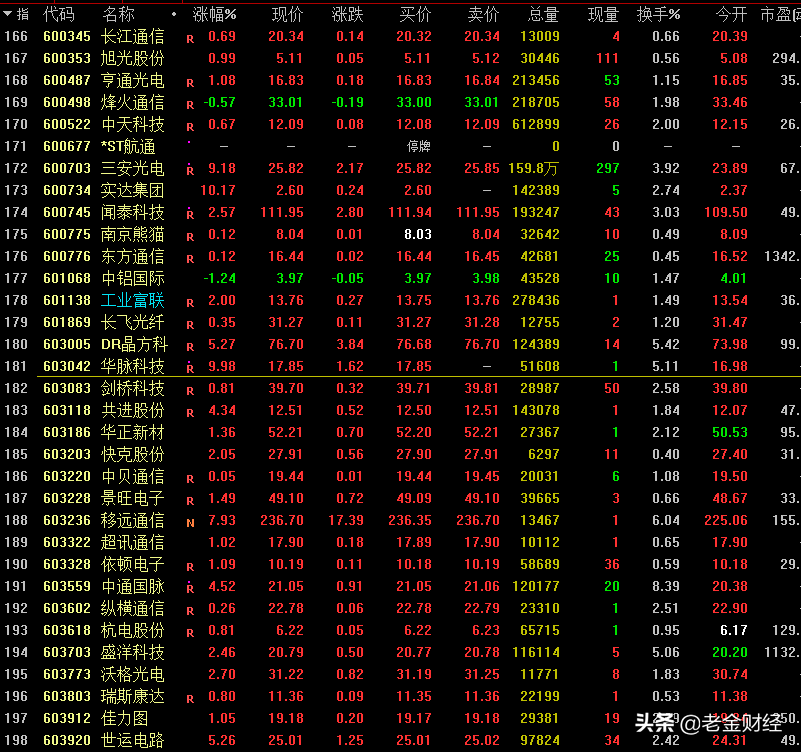Select stock name 盛洋科技
Image resolution: width=801 pixels, height=752 pixels.
[132, 652]
